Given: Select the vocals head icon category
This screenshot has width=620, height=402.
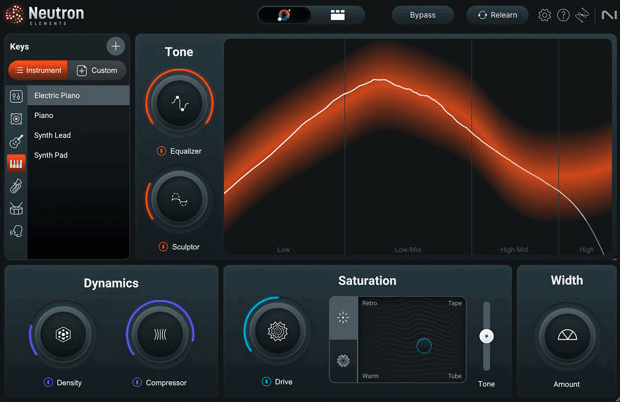Looking at the screenshot, I should click(16, 231).
